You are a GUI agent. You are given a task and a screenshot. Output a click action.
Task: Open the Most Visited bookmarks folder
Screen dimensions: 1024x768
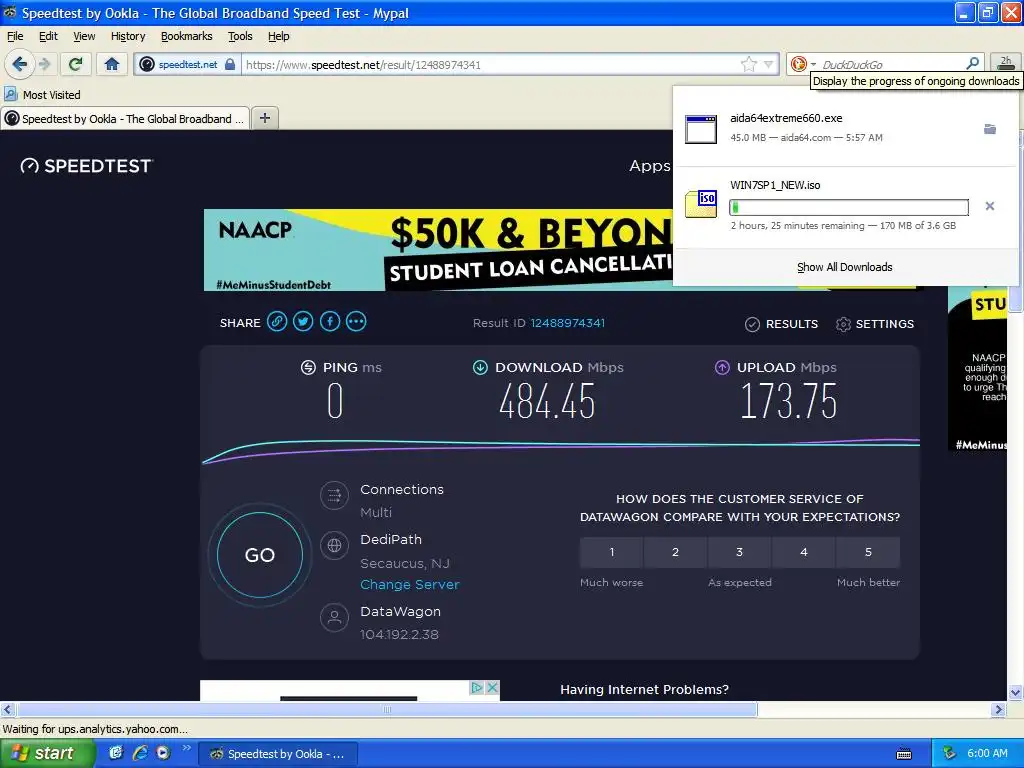pyautogui.click(x=42, y=95)
